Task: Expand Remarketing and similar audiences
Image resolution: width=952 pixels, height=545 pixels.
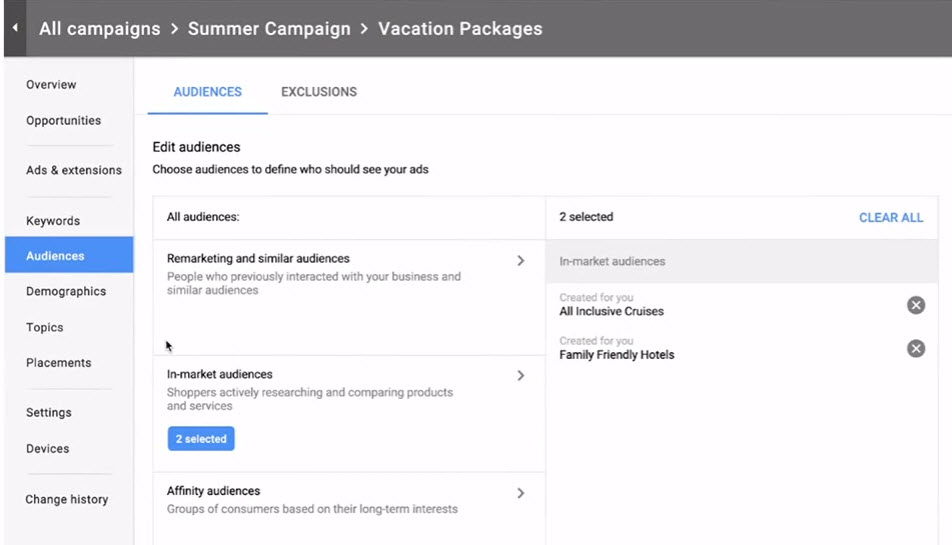Action: coord(520,260)
